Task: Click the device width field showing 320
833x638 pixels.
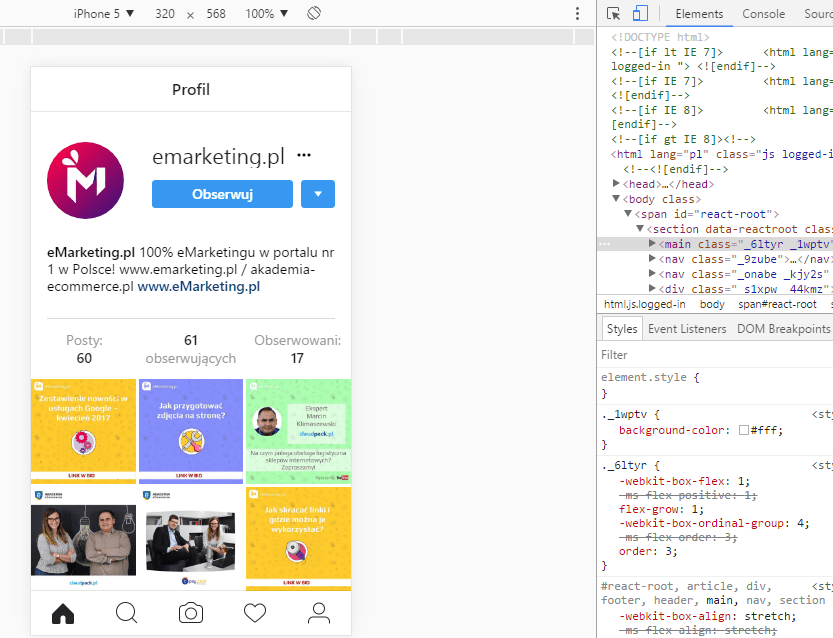Action: (x=165, y=14)
